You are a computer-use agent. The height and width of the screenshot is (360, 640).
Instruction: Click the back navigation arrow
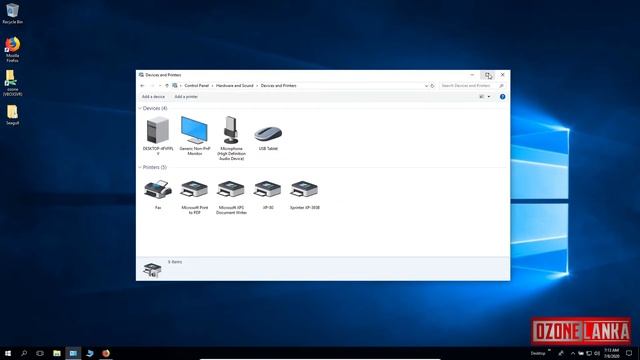[x=142, y=86]
